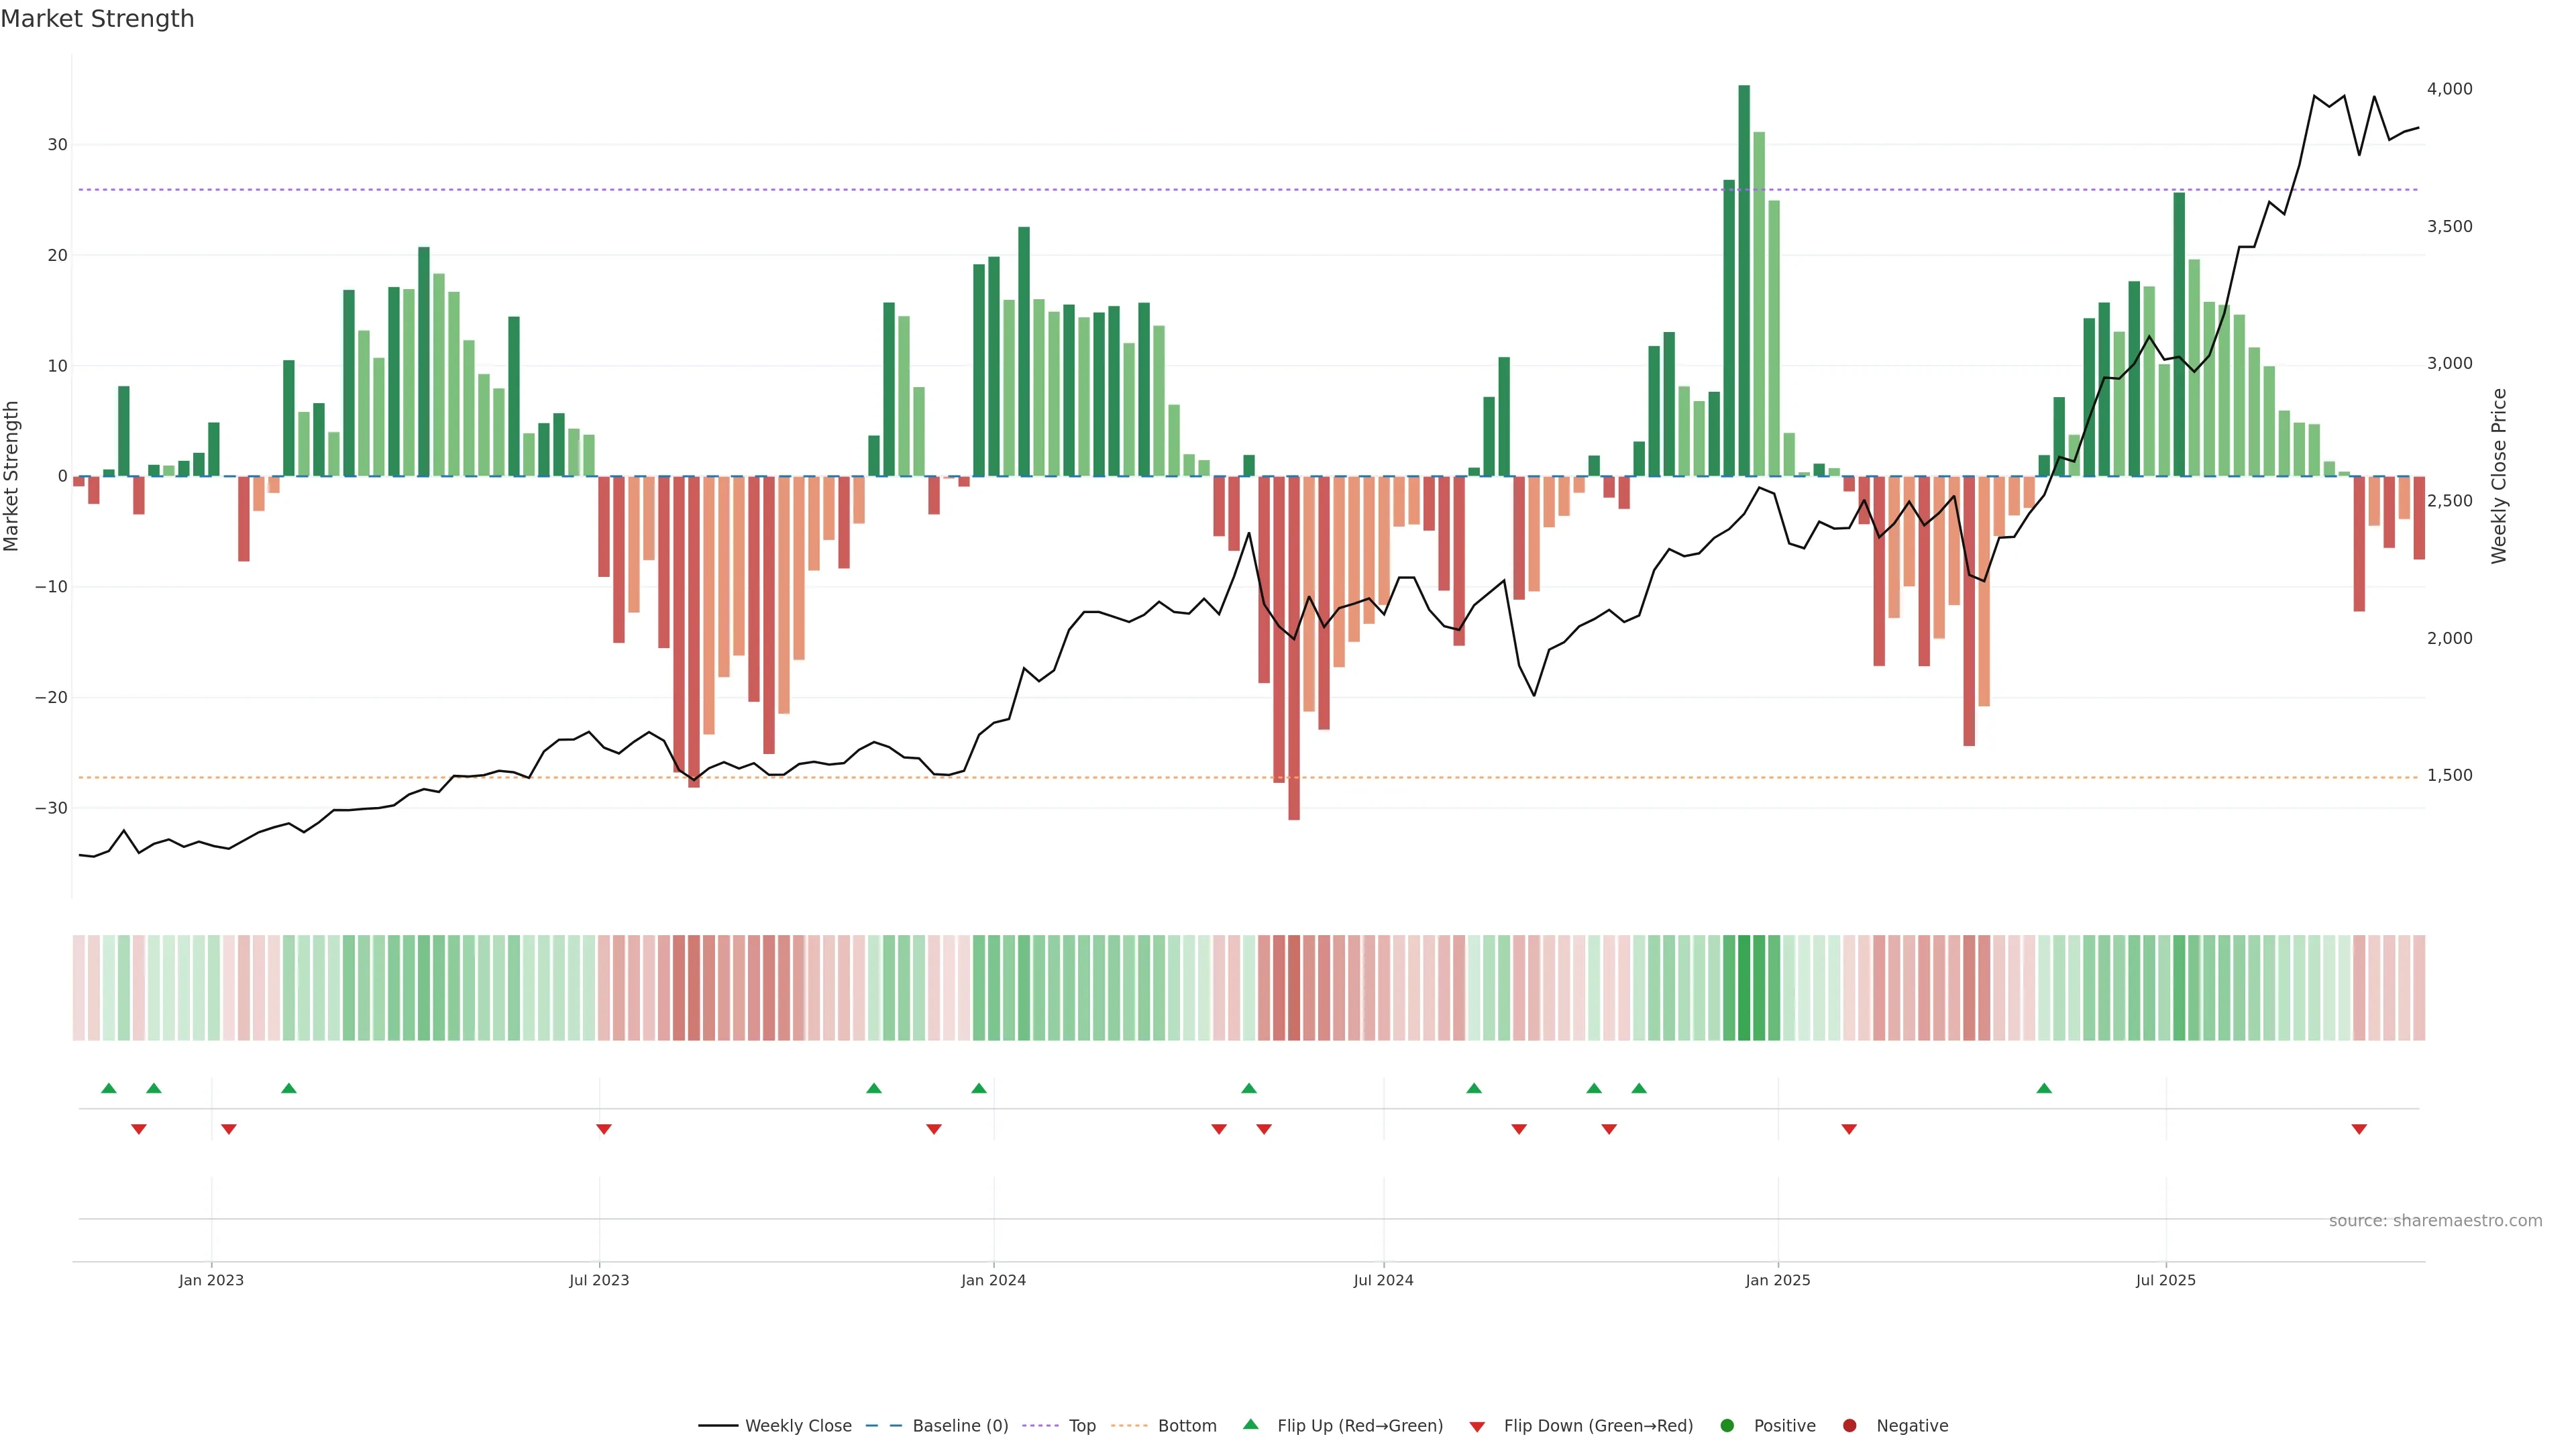Click the Jan 2024 x-axis label
The width and height of the screenshot is (2576, 1449).
click(x=993, y=1280)
